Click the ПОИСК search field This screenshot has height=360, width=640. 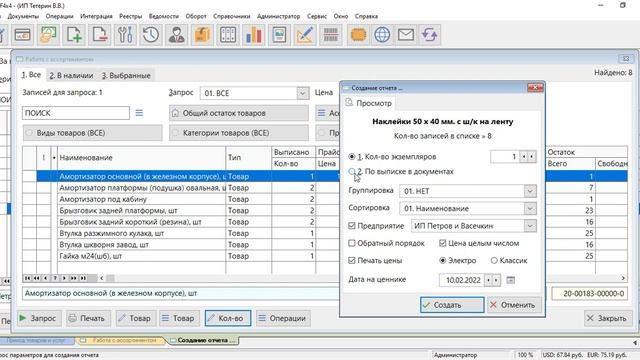click(76, 113)
